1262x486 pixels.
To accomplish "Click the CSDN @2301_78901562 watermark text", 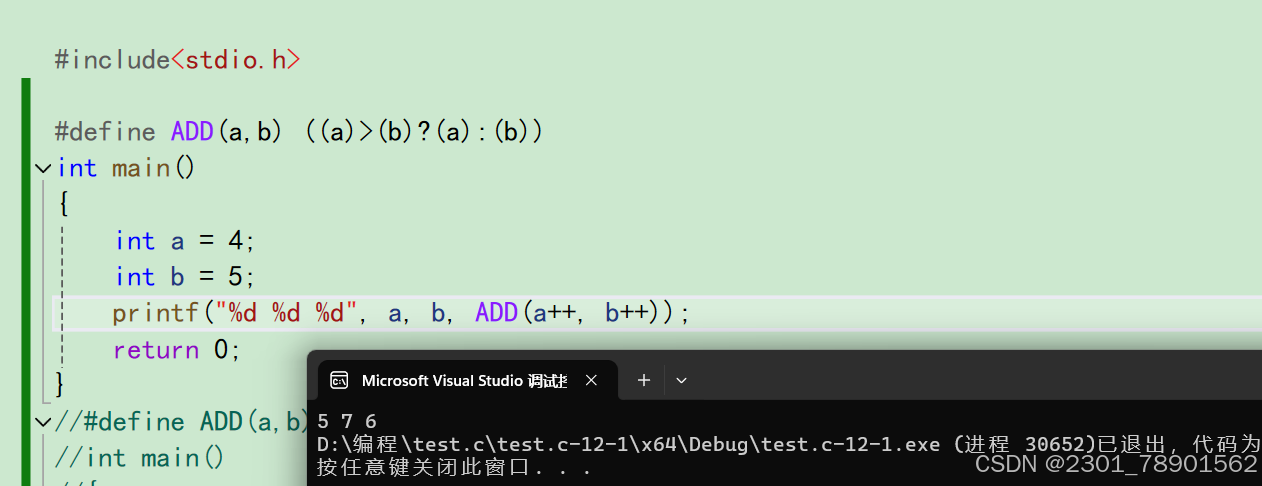I will (x=1116, y=464).
